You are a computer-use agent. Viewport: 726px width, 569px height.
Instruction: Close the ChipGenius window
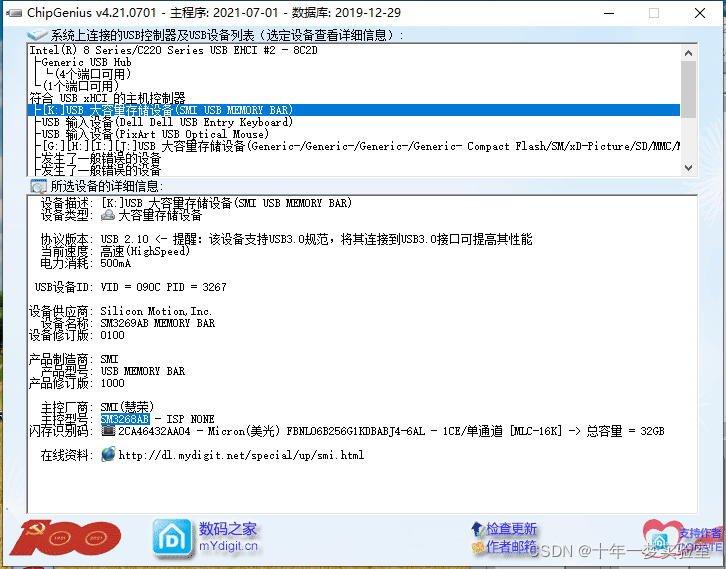(700, 13)
